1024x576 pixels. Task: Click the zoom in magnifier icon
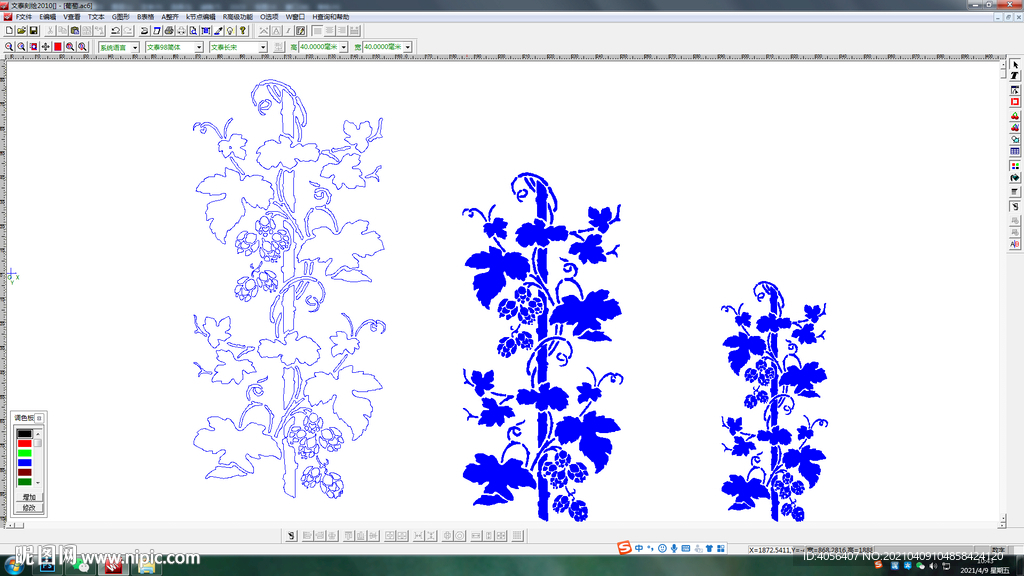tap(9, 47)
